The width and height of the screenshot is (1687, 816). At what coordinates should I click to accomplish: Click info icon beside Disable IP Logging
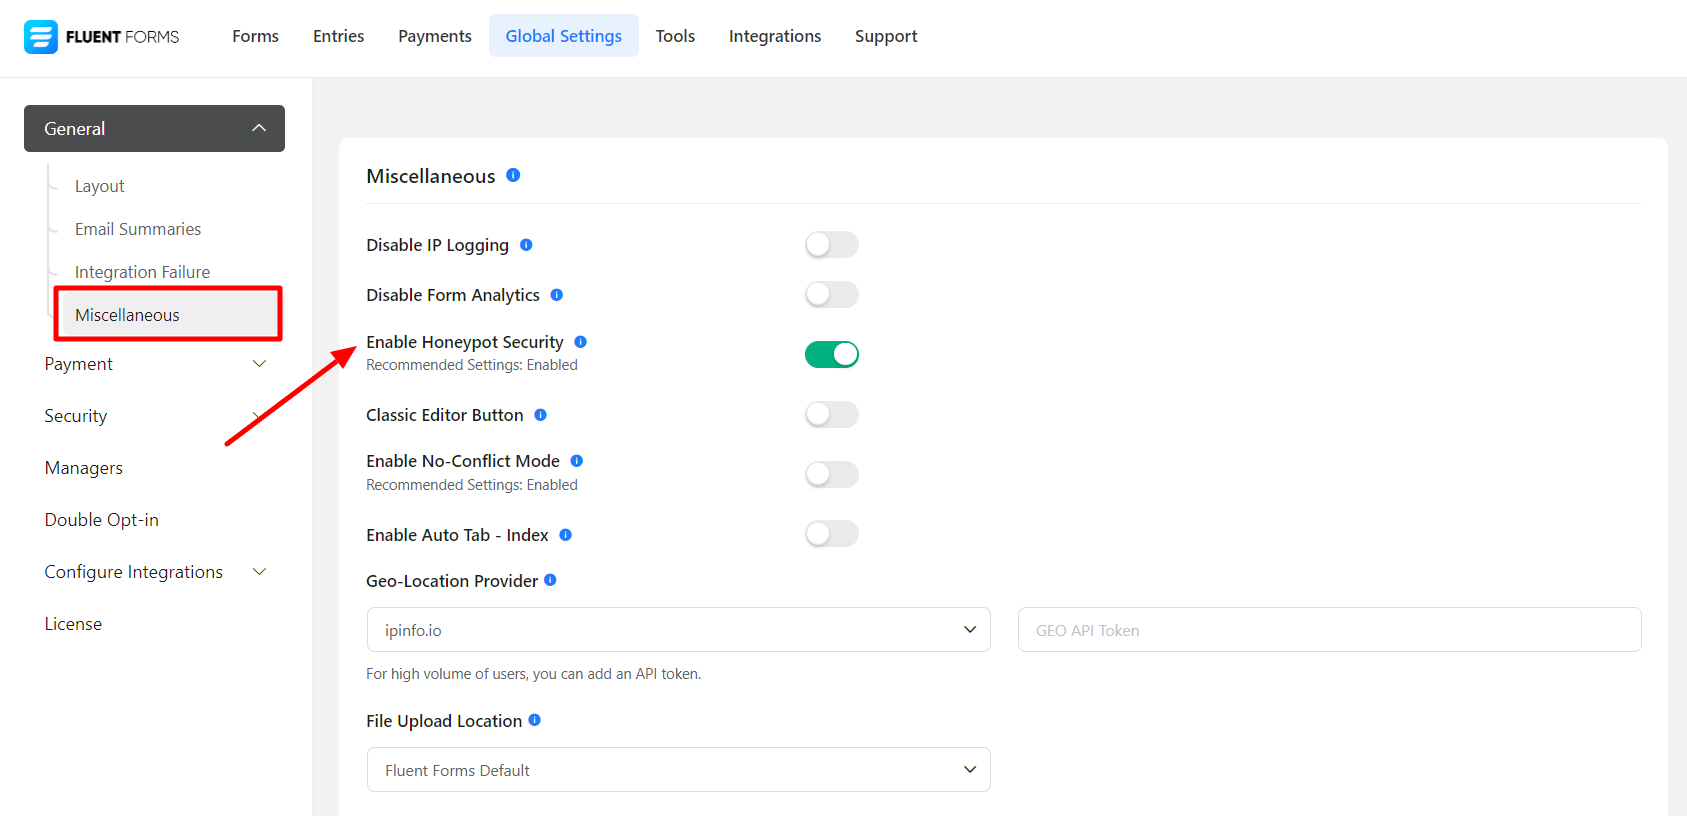tap(526, 245)
